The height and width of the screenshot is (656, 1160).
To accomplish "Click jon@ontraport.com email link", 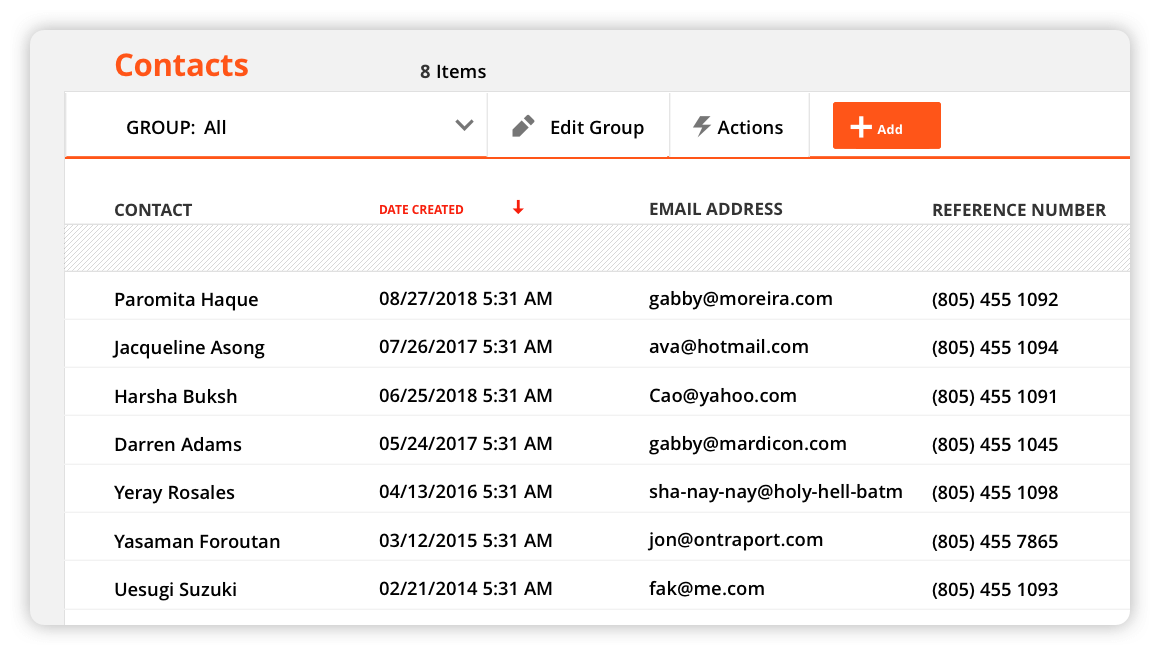I will point(734,539).
